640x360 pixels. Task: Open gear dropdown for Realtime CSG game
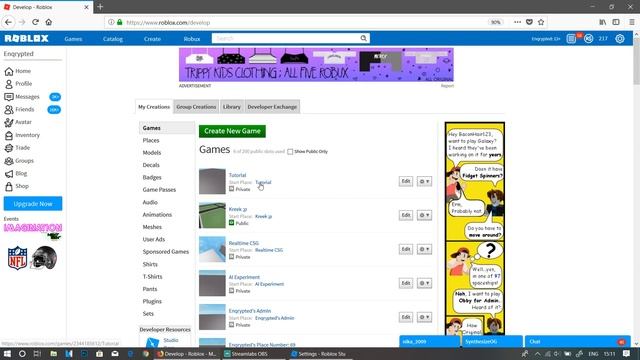[x=424, y=249]
